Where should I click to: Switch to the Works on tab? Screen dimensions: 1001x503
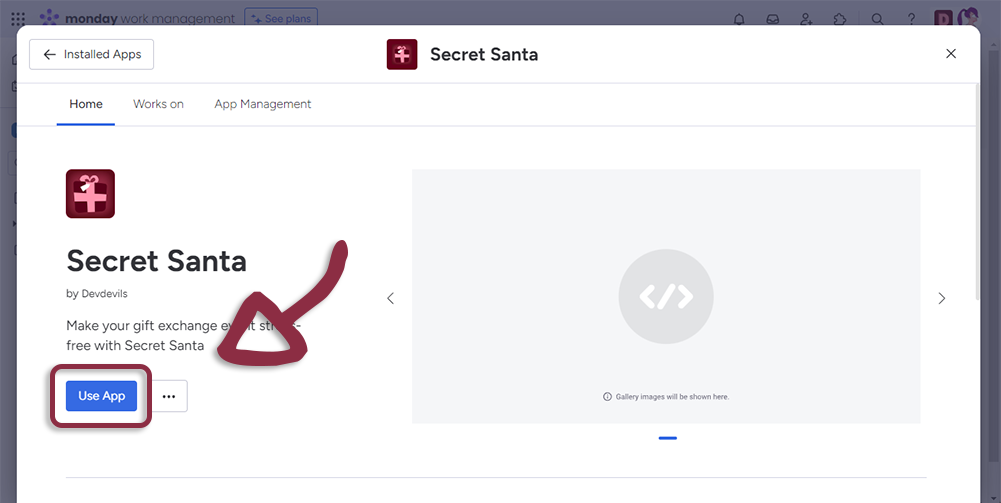point(158,104)
